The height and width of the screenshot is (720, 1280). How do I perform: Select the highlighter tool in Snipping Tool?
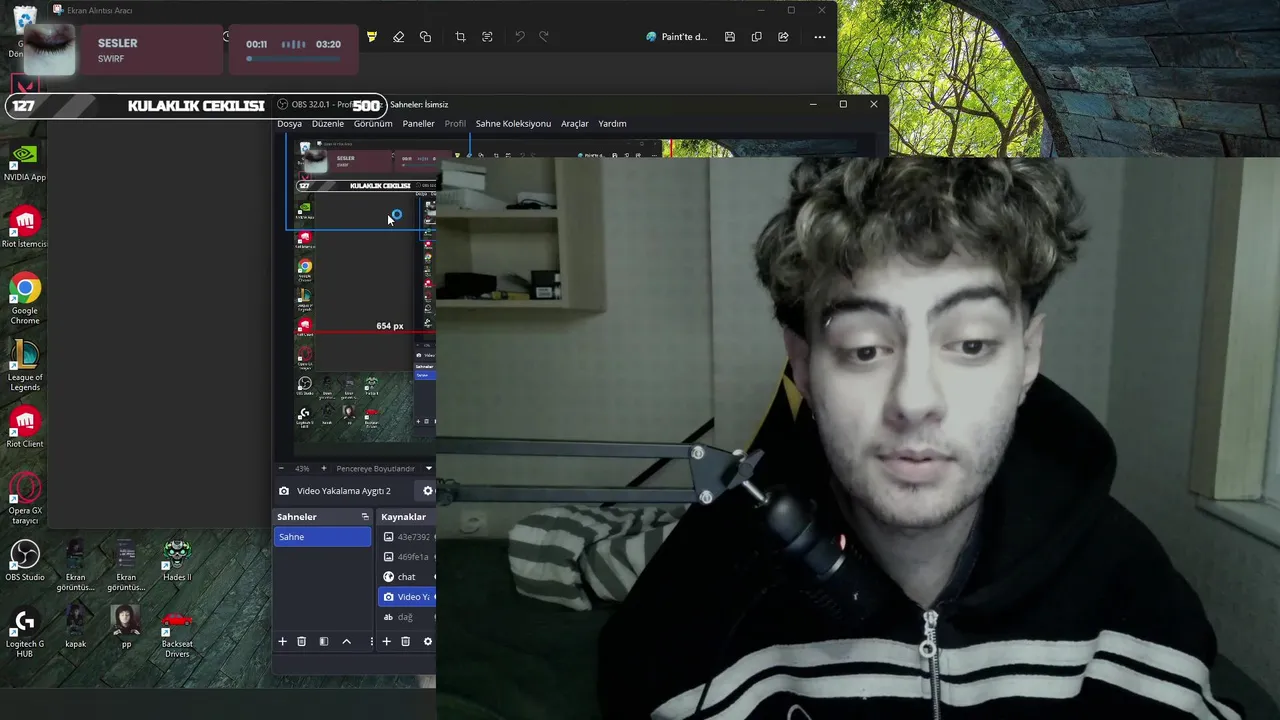coord(372,37)
